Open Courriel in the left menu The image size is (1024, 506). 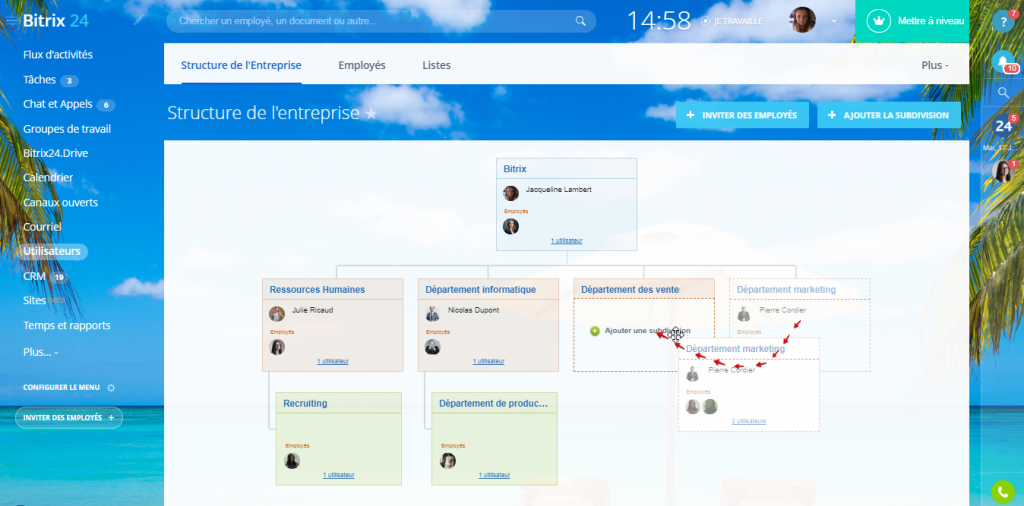coord(42,227)
